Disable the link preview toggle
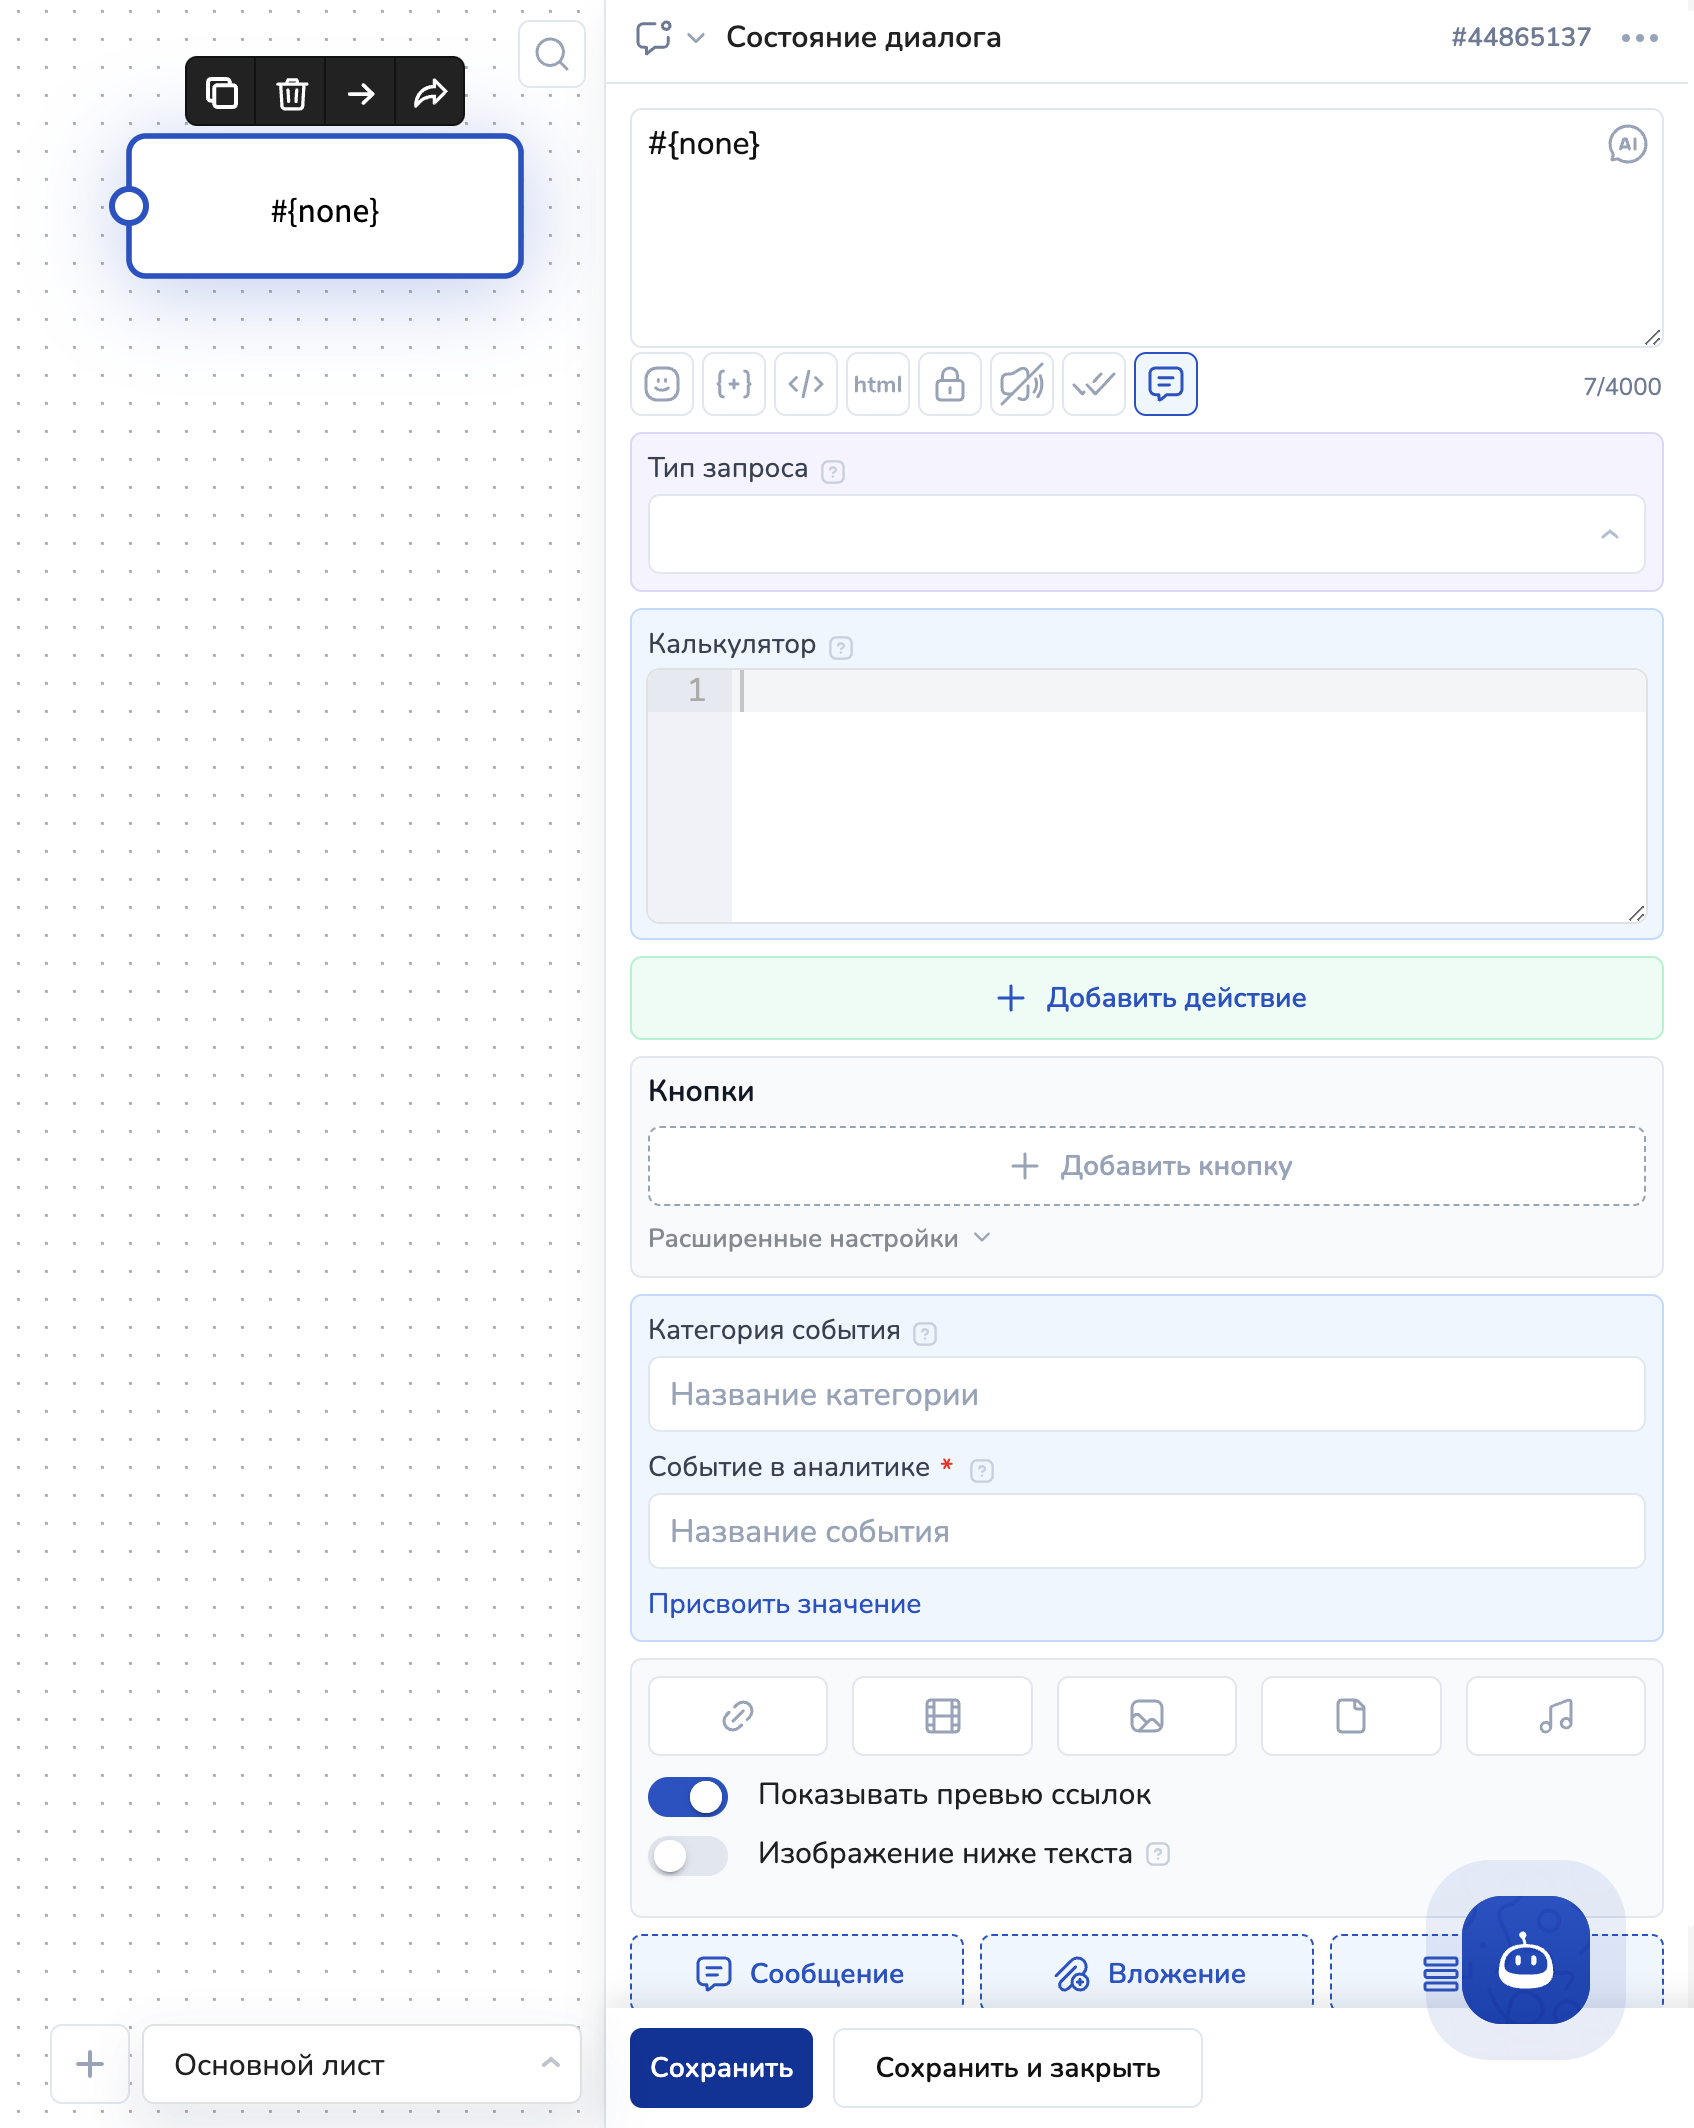1694x2128 pixels. (688, 1796)
